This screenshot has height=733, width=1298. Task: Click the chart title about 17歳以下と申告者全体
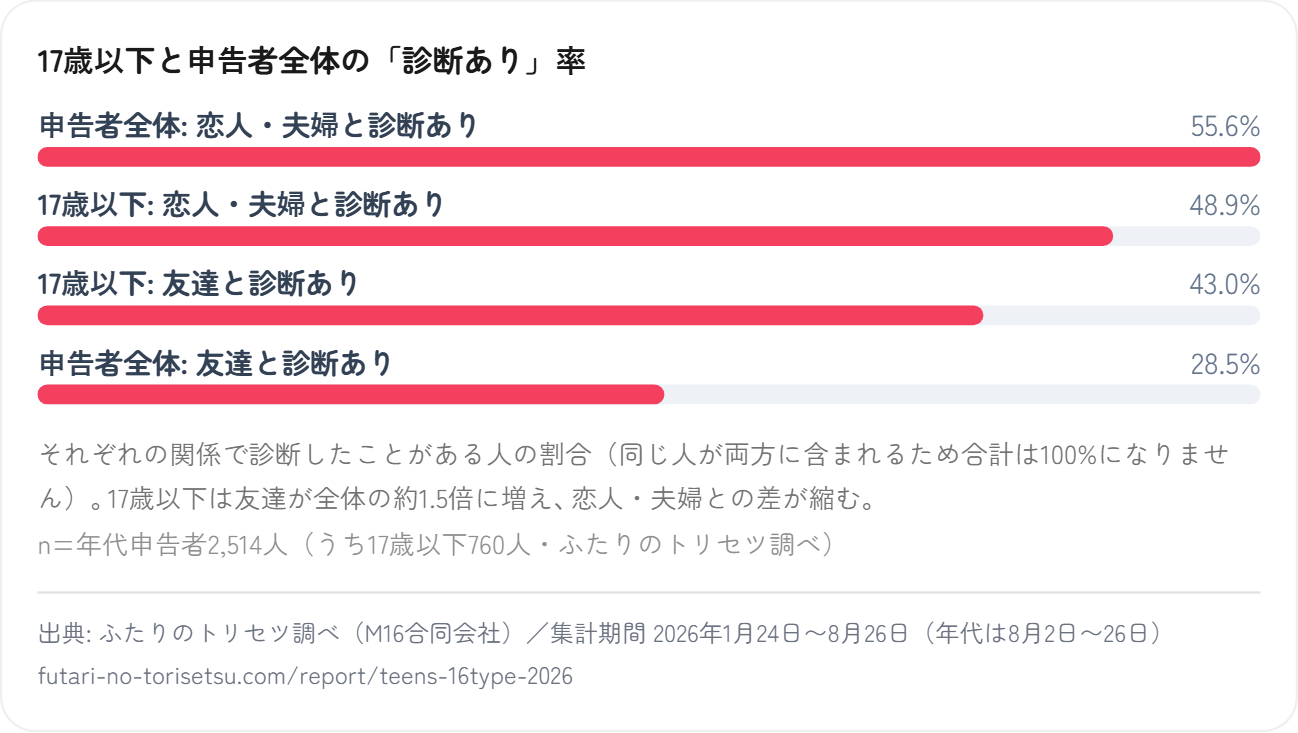point(311,62)
